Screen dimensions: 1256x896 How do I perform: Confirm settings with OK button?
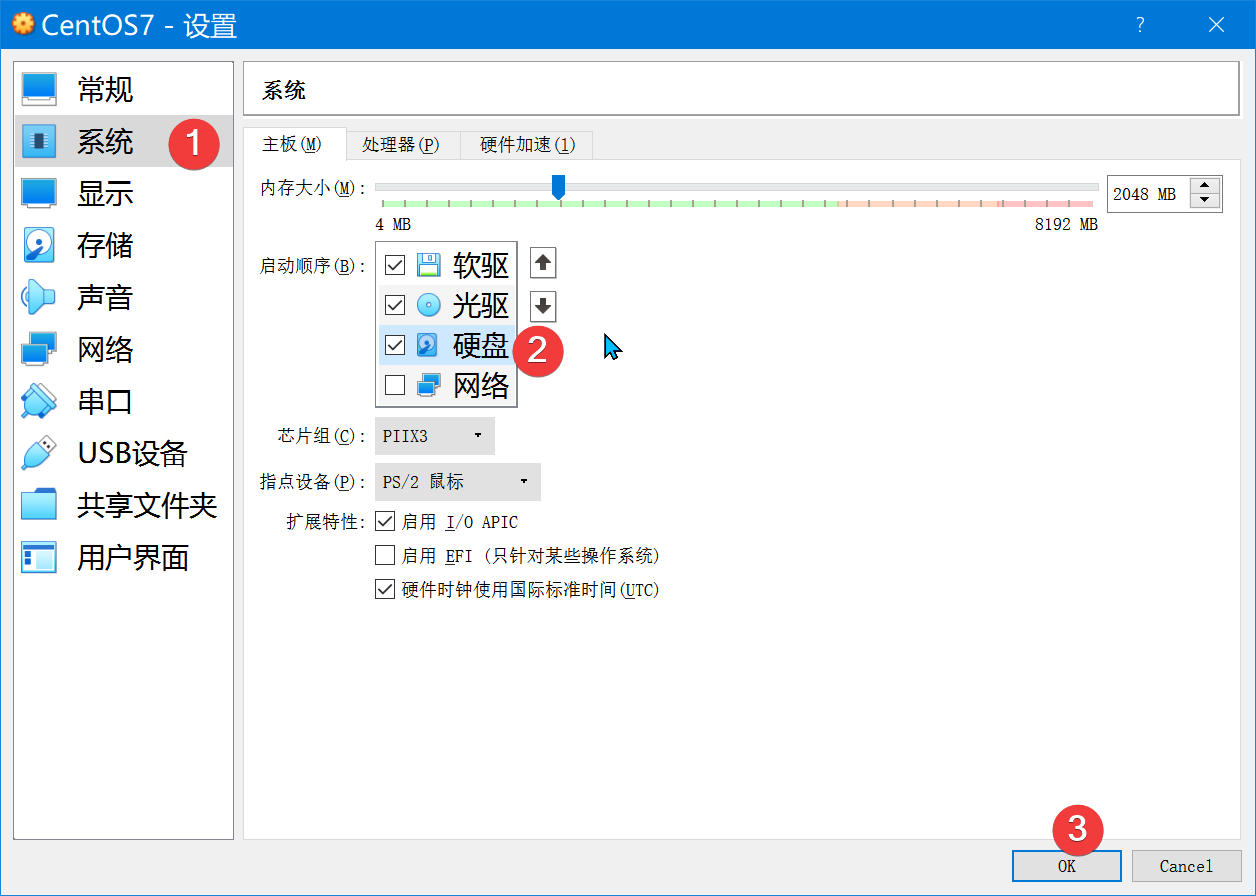pos(1067,866)
